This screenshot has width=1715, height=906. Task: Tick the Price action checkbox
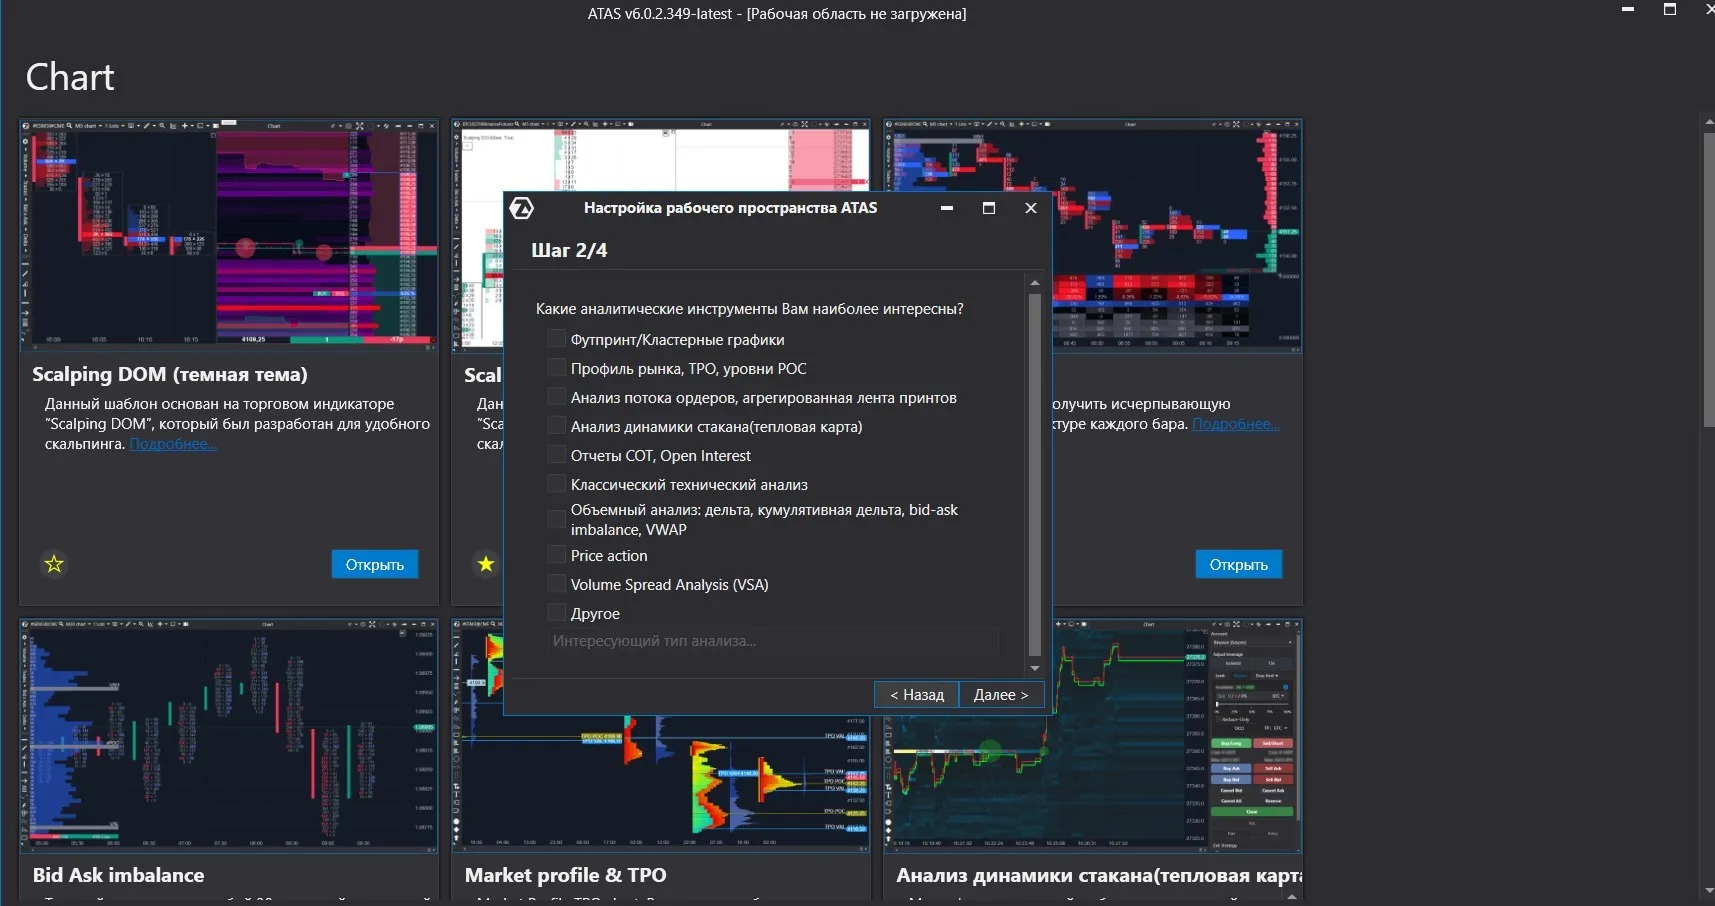point(556,555)
